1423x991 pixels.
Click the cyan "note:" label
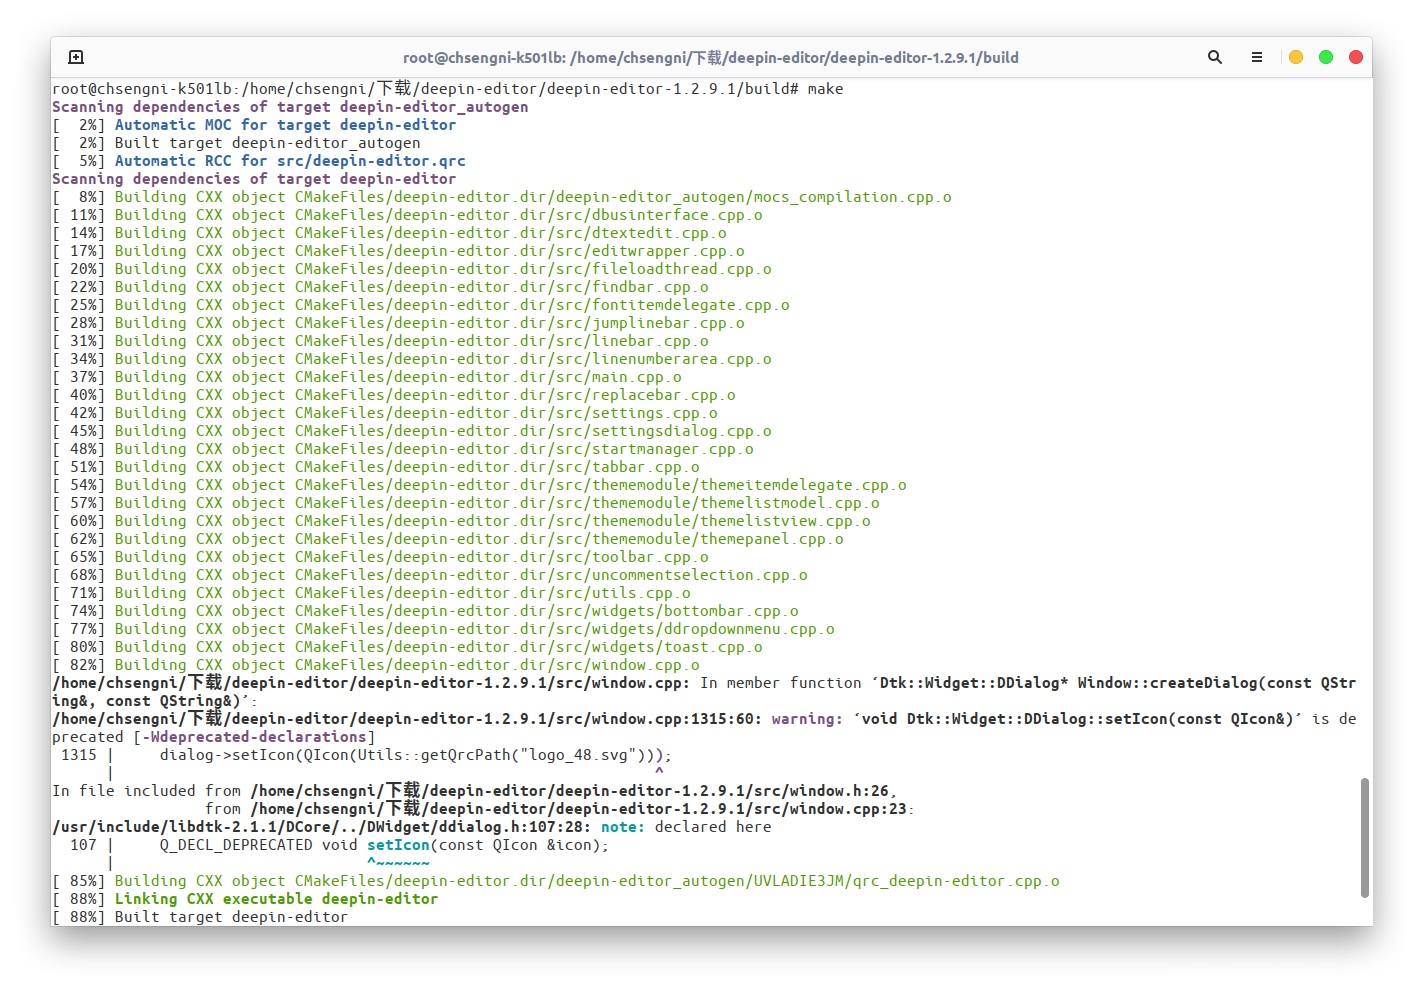[623, 827]
